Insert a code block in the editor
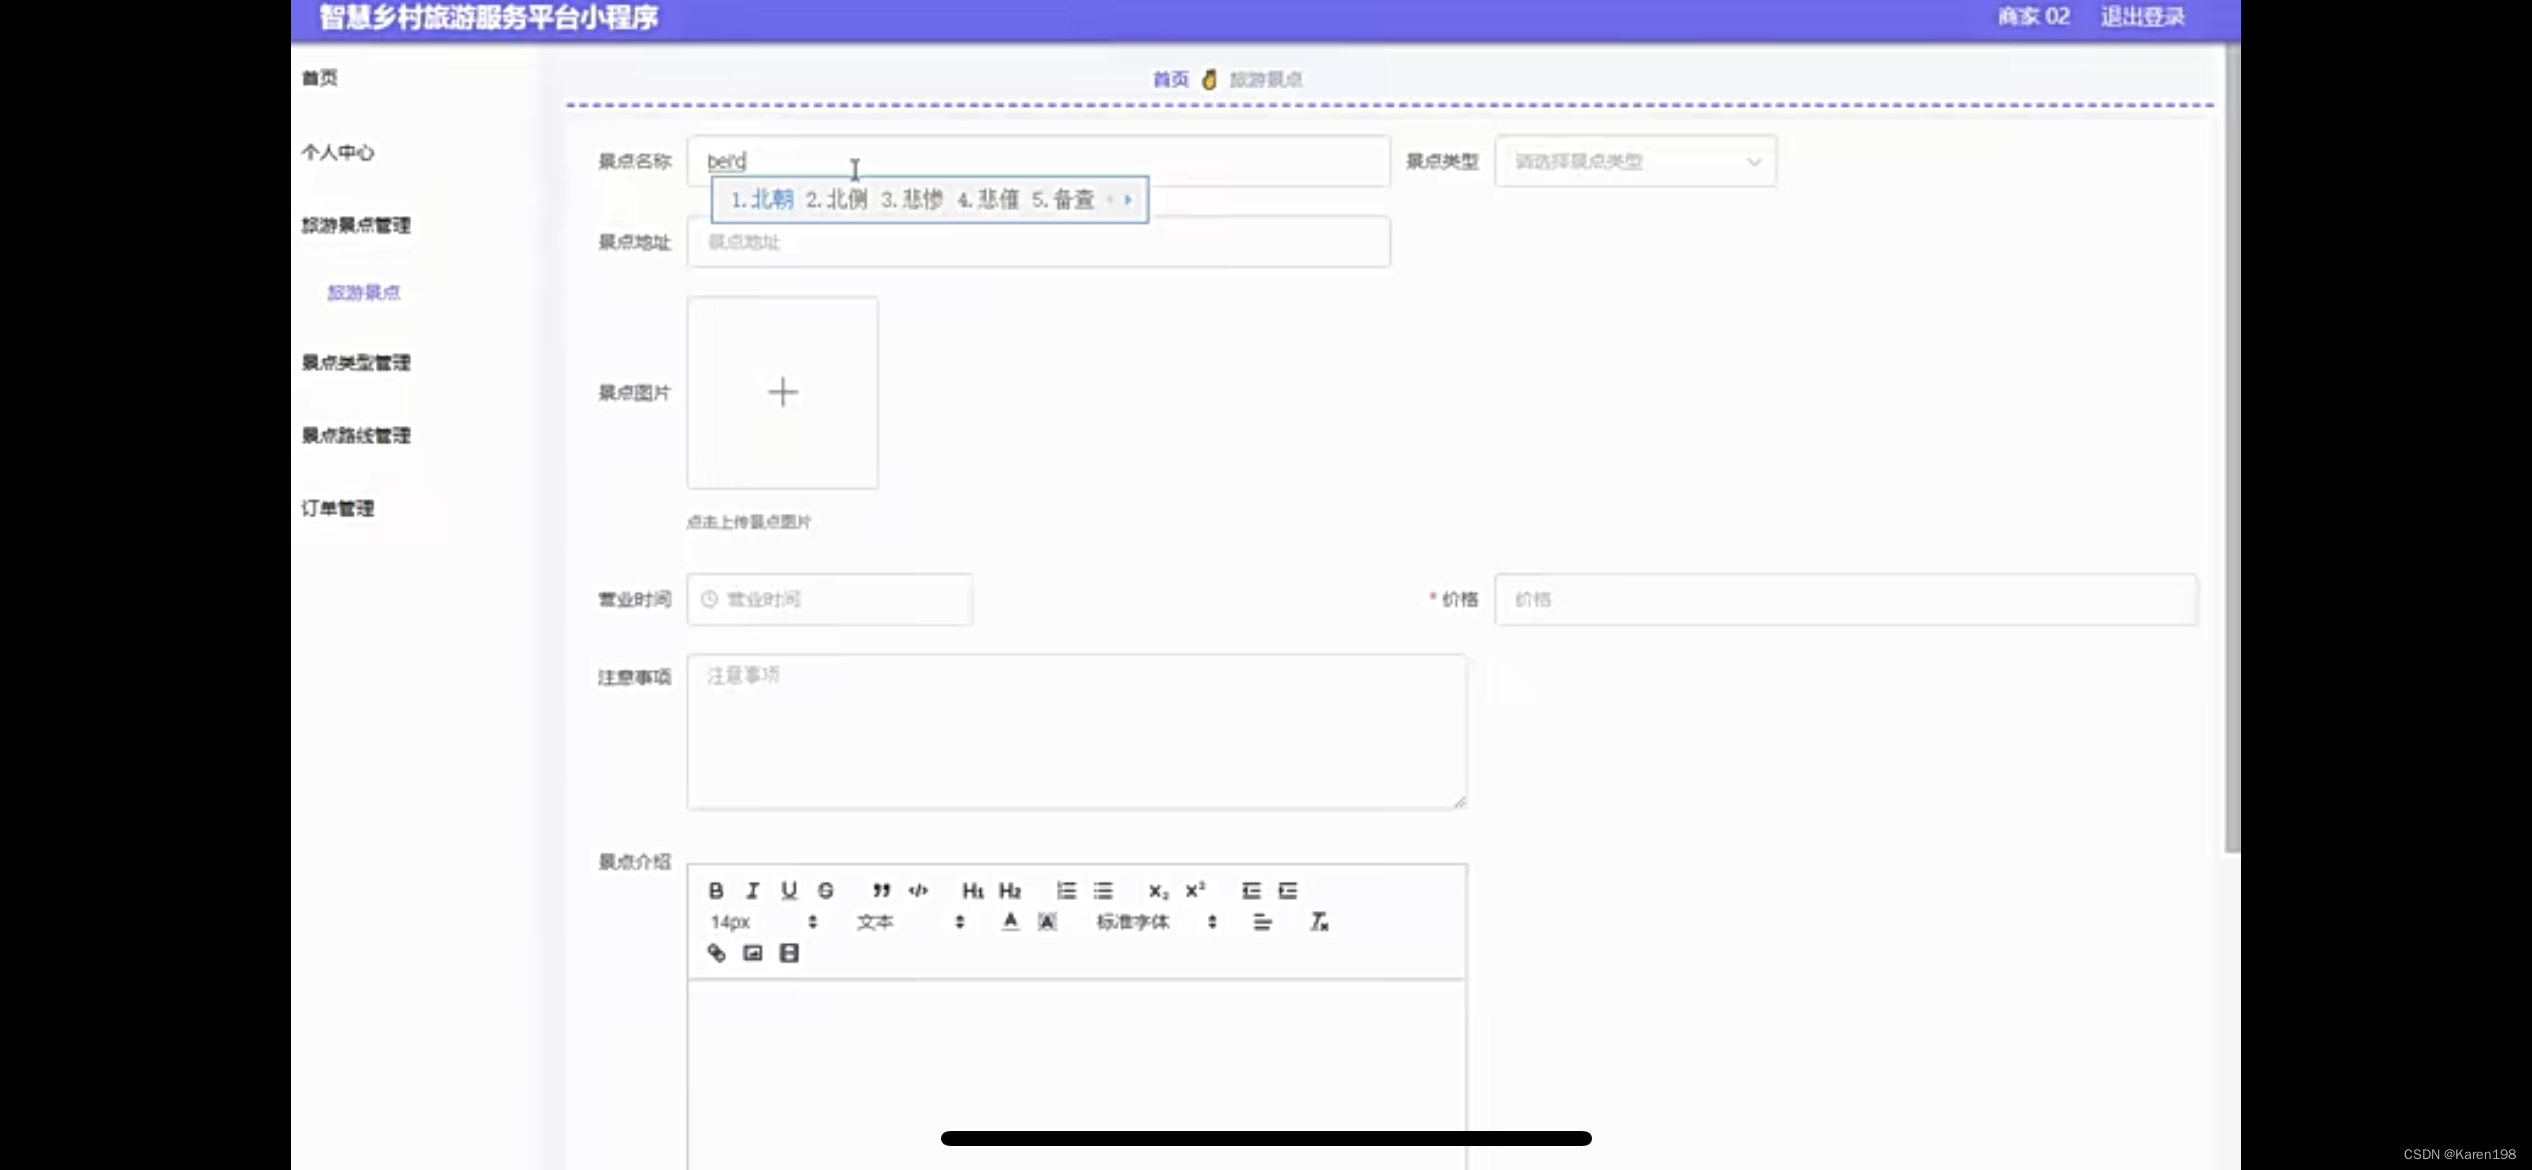2532x1170 pixels. tap(918, 890)
